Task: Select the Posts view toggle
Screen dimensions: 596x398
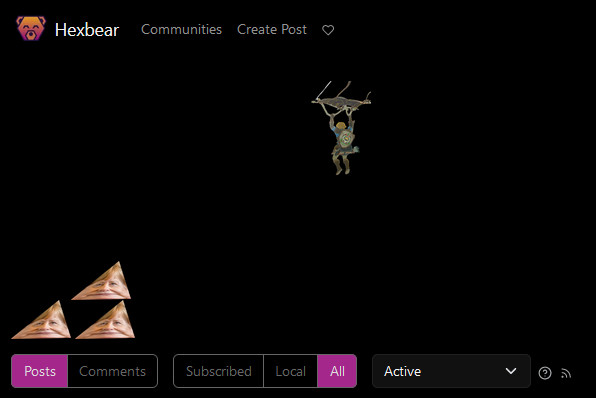Action: pyautogui.click(x=40, y=371)
